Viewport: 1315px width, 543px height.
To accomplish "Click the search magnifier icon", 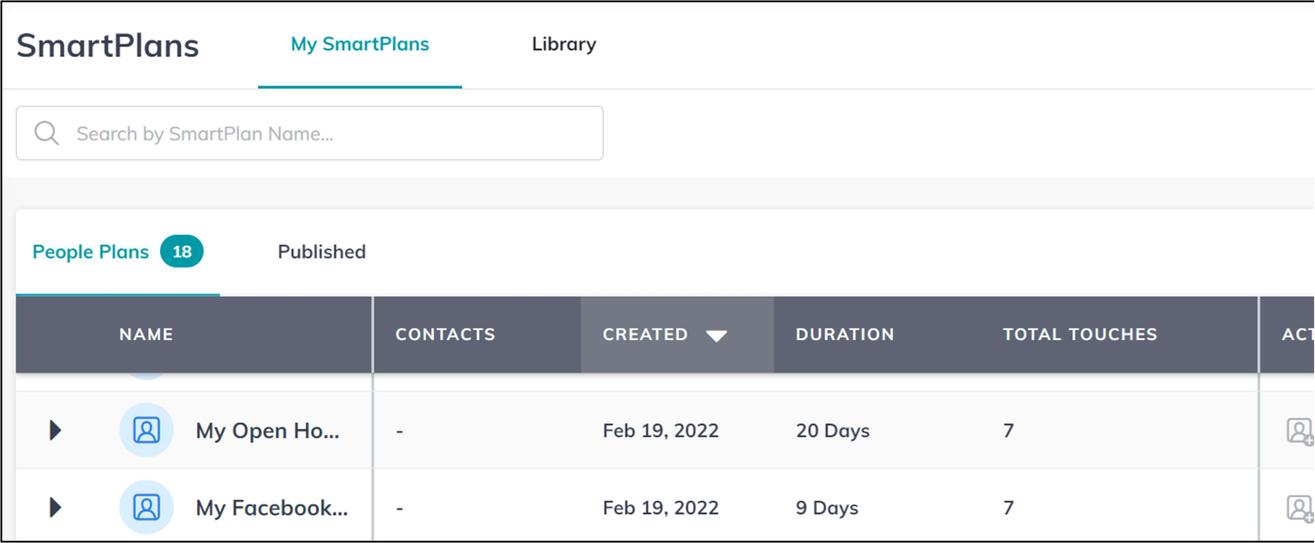I will pyautogui.click(x=46, y=133).
